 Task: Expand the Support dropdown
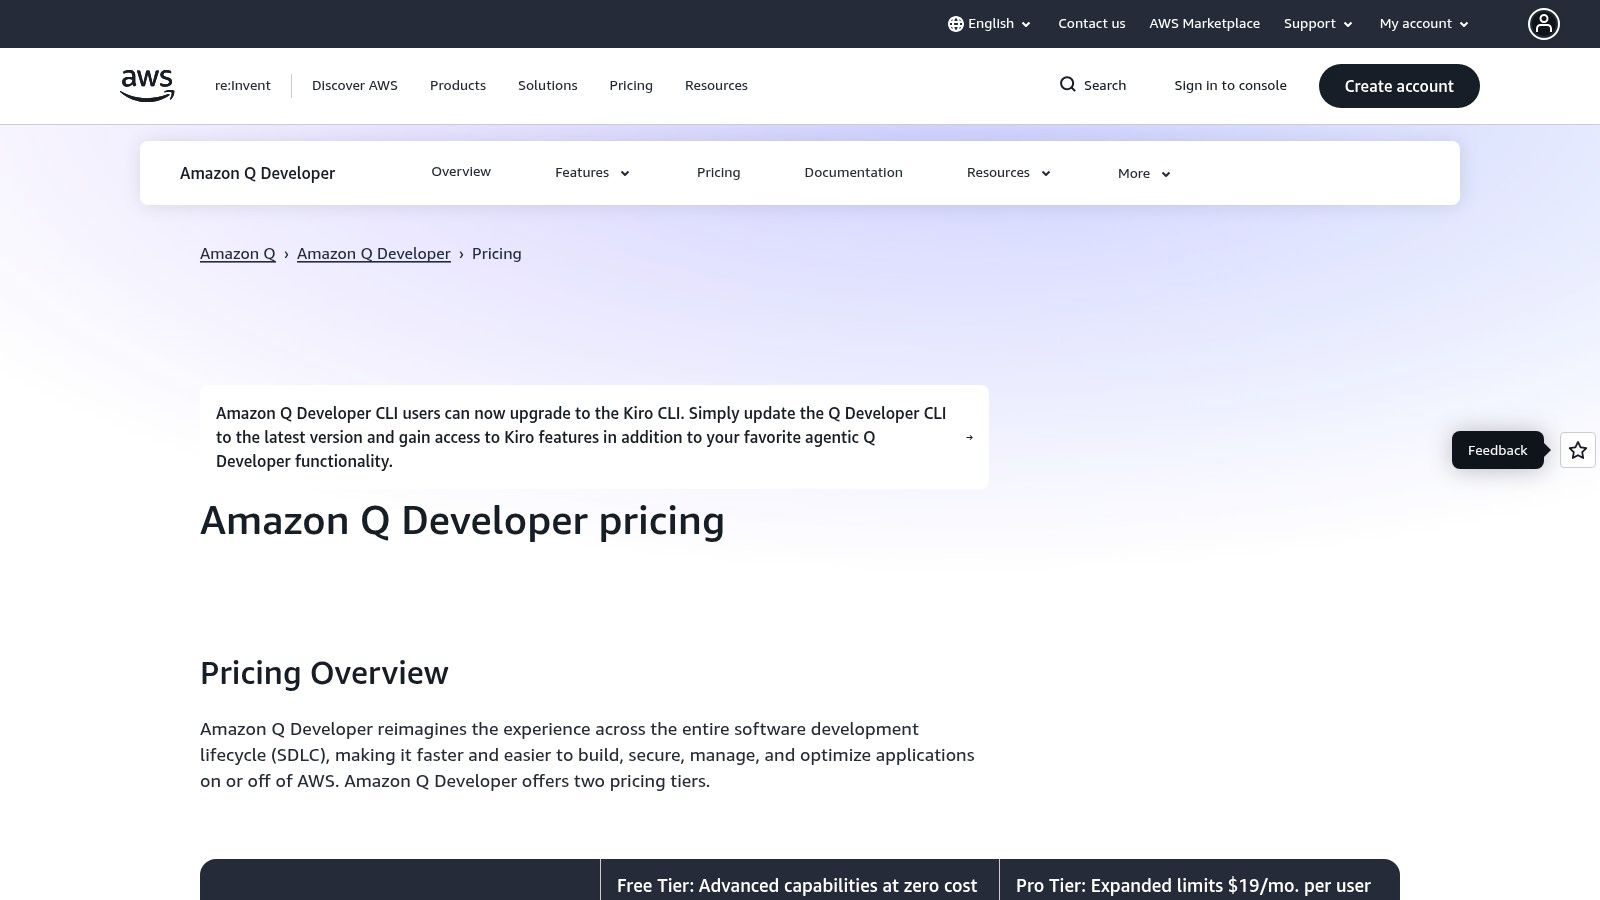point(1318,23)
